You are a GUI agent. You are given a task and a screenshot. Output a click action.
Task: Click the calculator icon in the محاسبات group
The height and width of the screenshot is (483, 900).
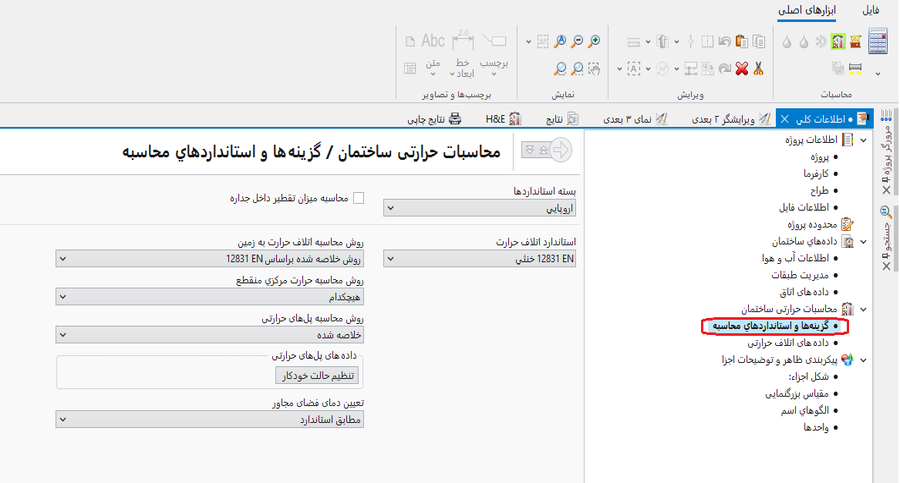click(x=877, y=42)
